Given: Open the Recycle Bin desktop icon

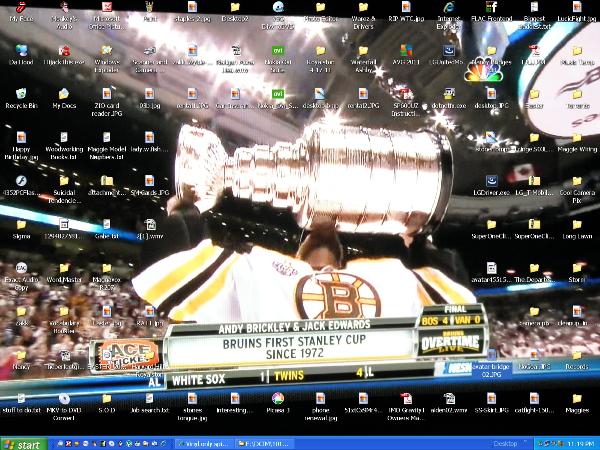Looking at the screenshot, I should pos(20,94).
